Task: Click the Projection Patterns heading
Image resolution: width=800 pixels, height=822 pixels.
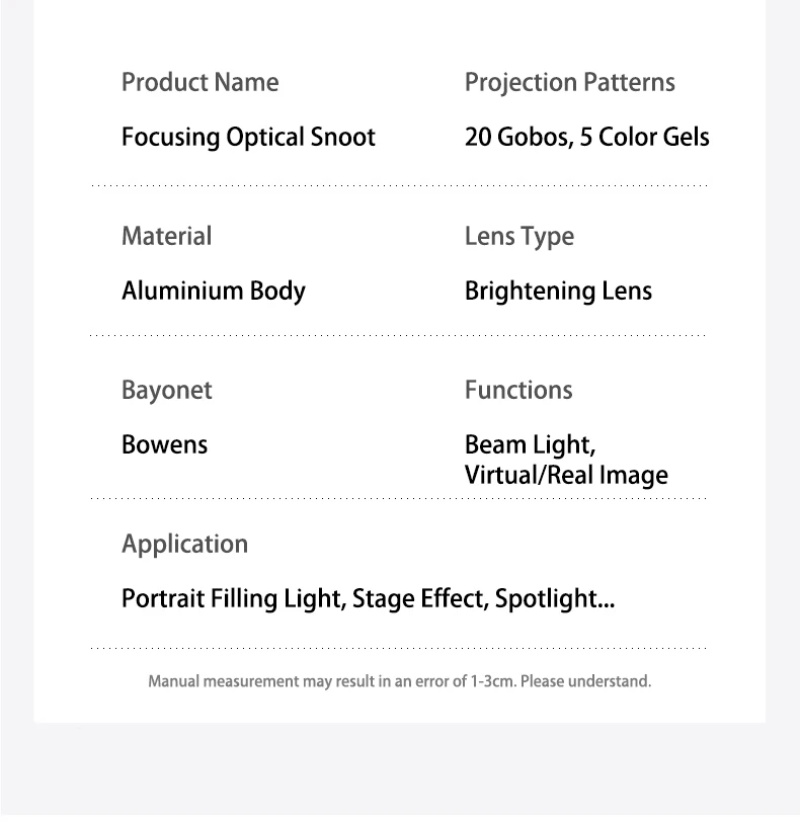Action: coord(570,83)
